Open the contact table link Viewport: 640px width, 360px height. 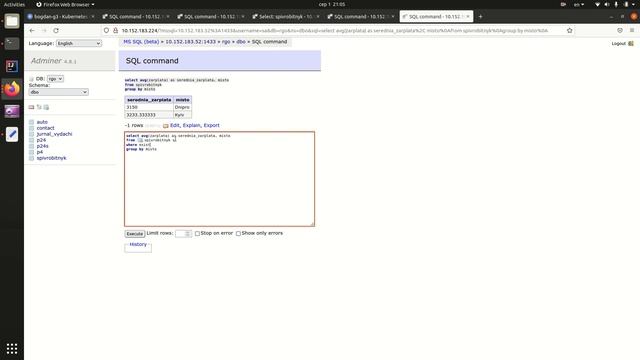[45, 128]
